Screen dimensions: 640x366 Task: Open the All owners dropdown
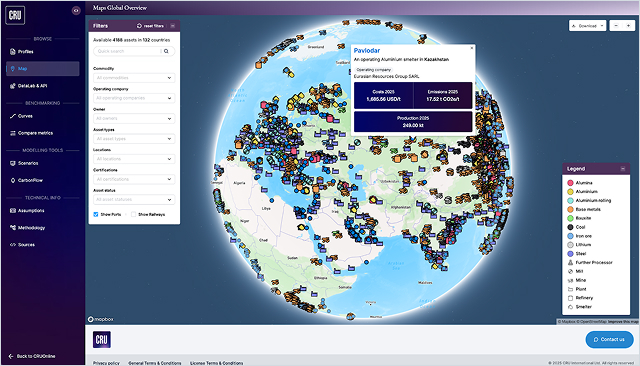coord(134,118)
